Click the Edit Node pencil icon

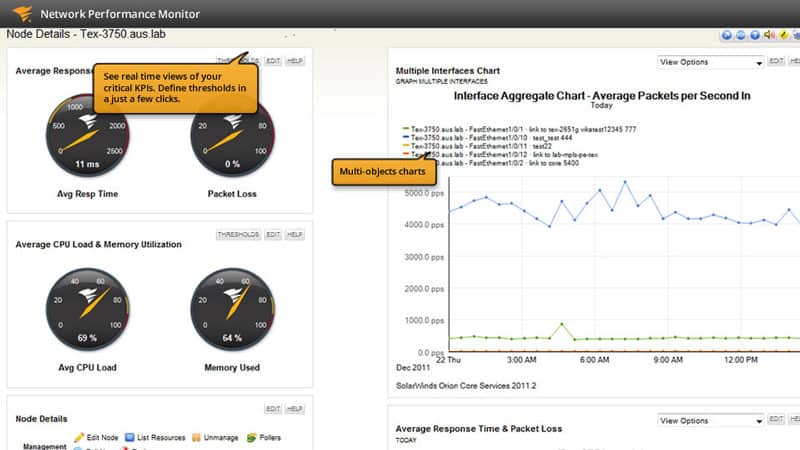79,437
